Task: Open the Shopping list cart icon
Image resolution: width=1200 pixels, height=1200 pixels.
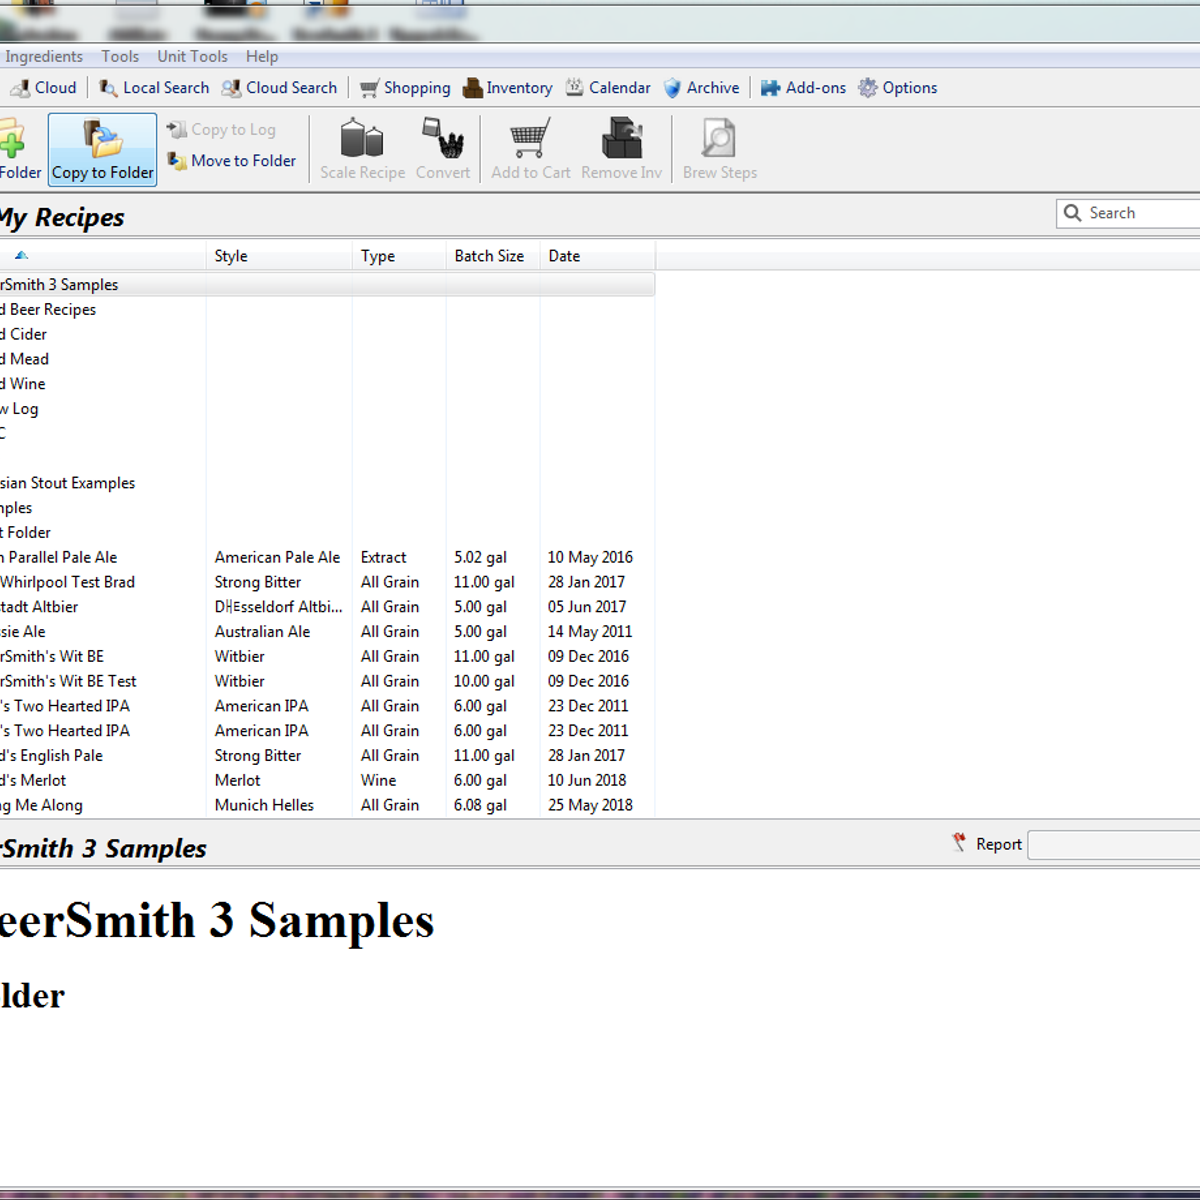Action: click(370, 88)
